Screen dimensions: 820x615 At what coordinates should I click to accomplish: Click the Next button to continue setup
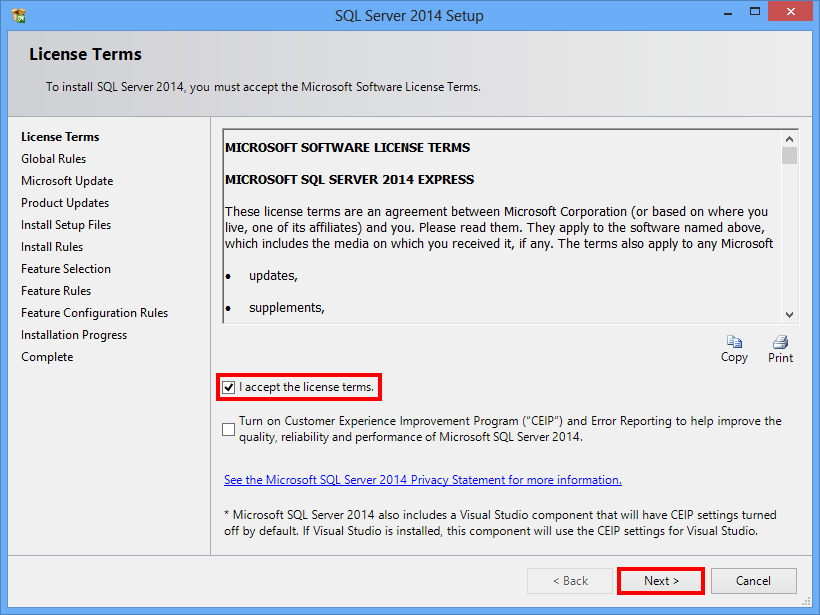pos(660,581)
